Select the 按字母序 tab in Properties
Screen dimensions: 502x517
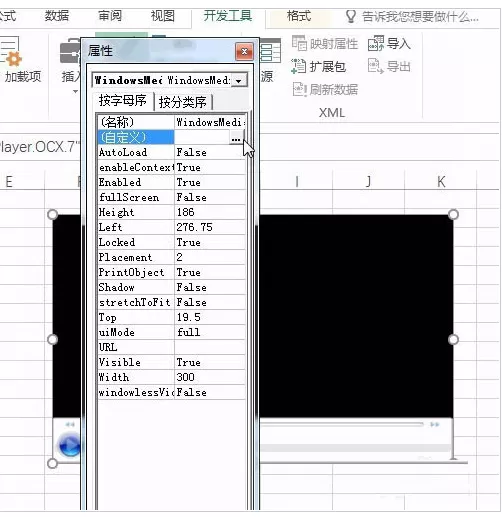click(122, 100)
